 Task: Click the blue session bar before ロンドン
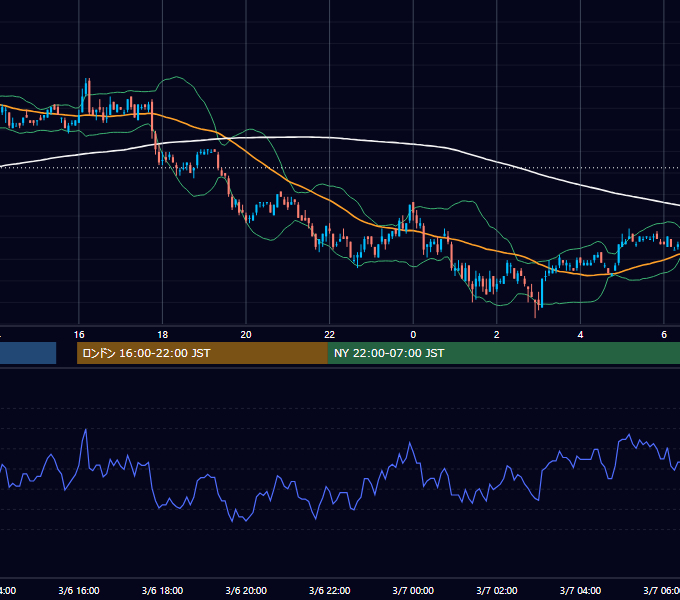[x=28, y=353]
